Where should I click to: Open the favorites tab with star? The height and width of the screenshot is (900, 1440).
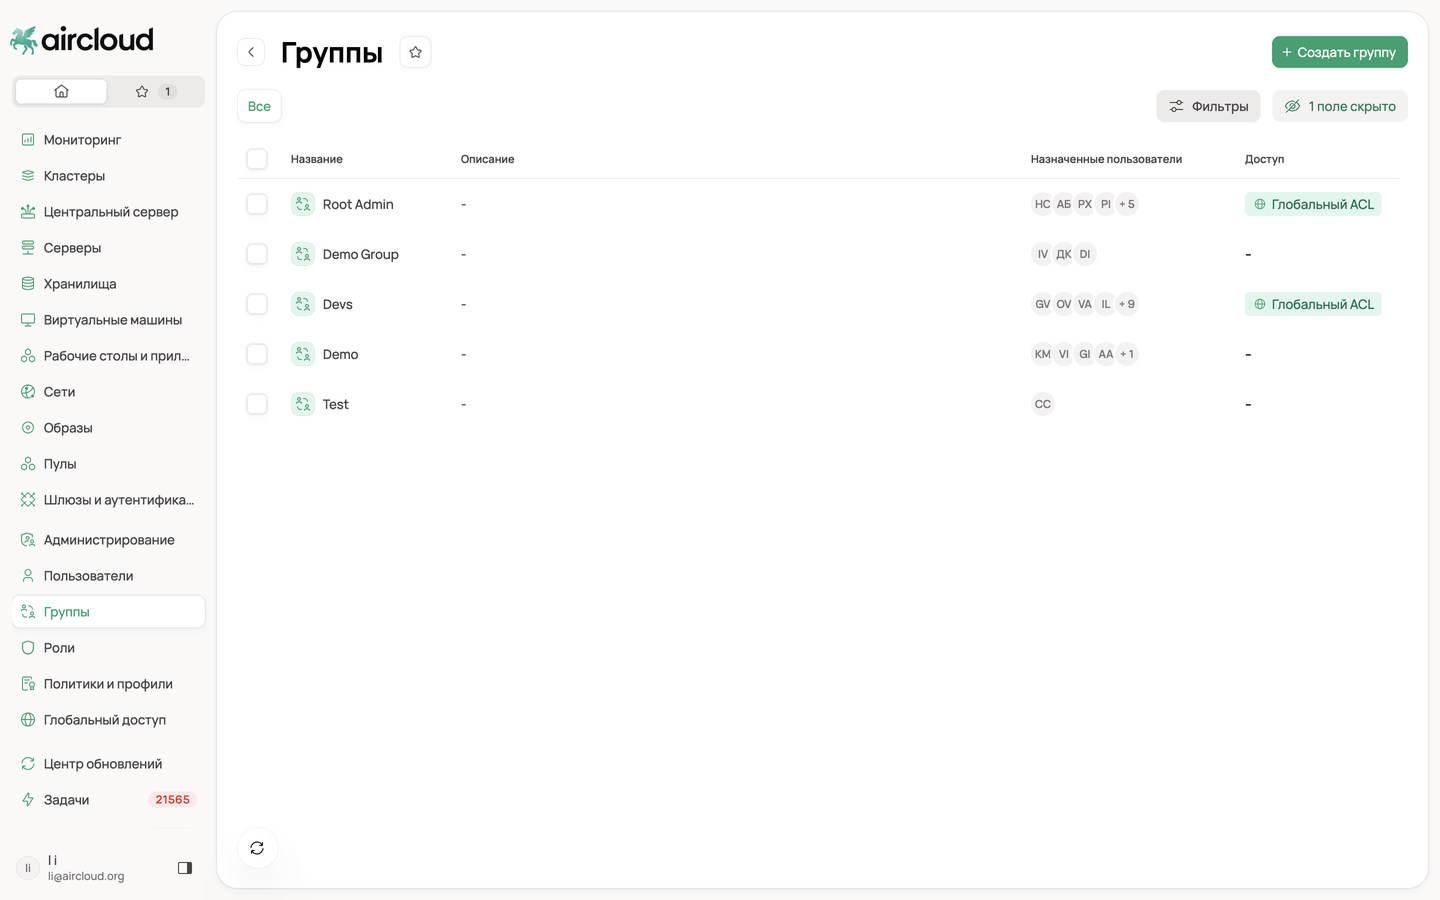155,91
